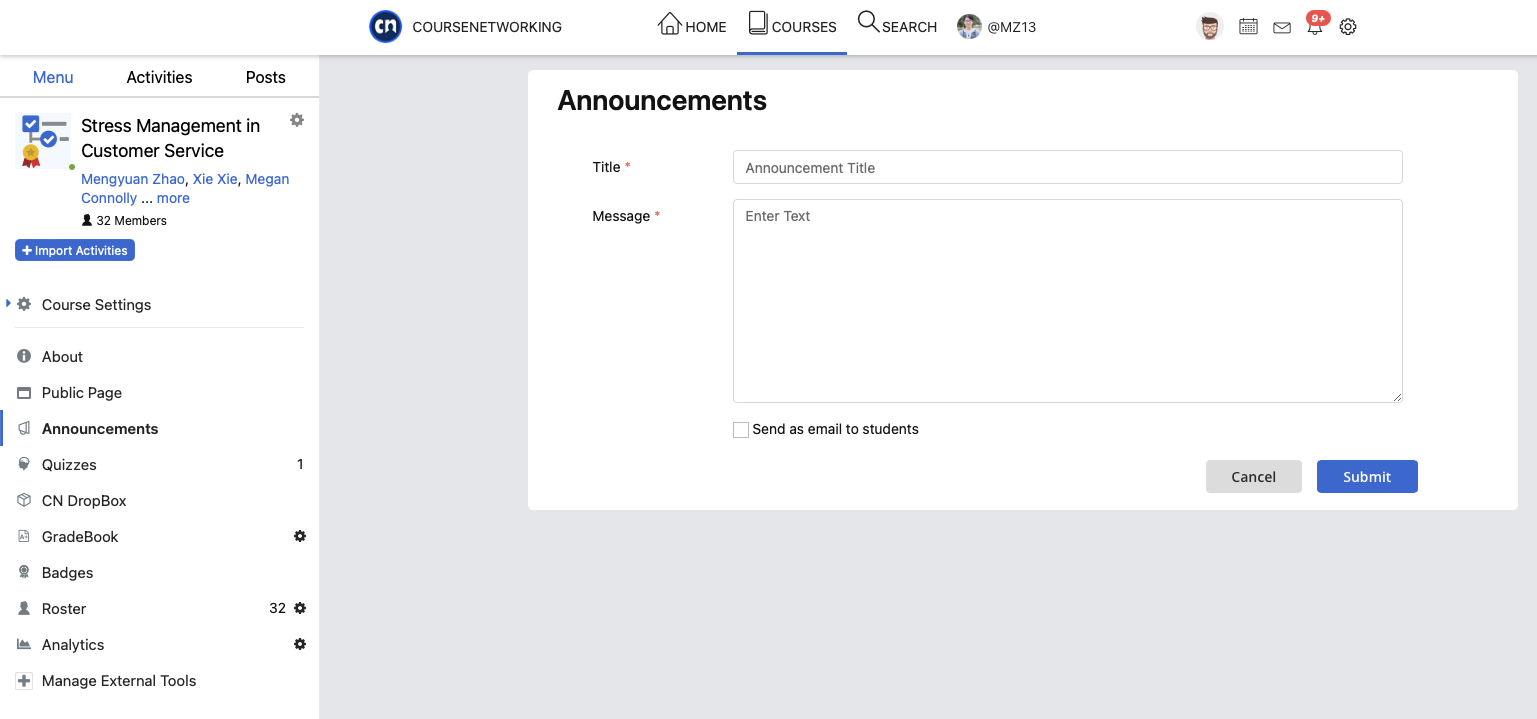Enable Send as email to students checkbox
1537x719 pixels.
pyautogui.click(x=741, y=430)
